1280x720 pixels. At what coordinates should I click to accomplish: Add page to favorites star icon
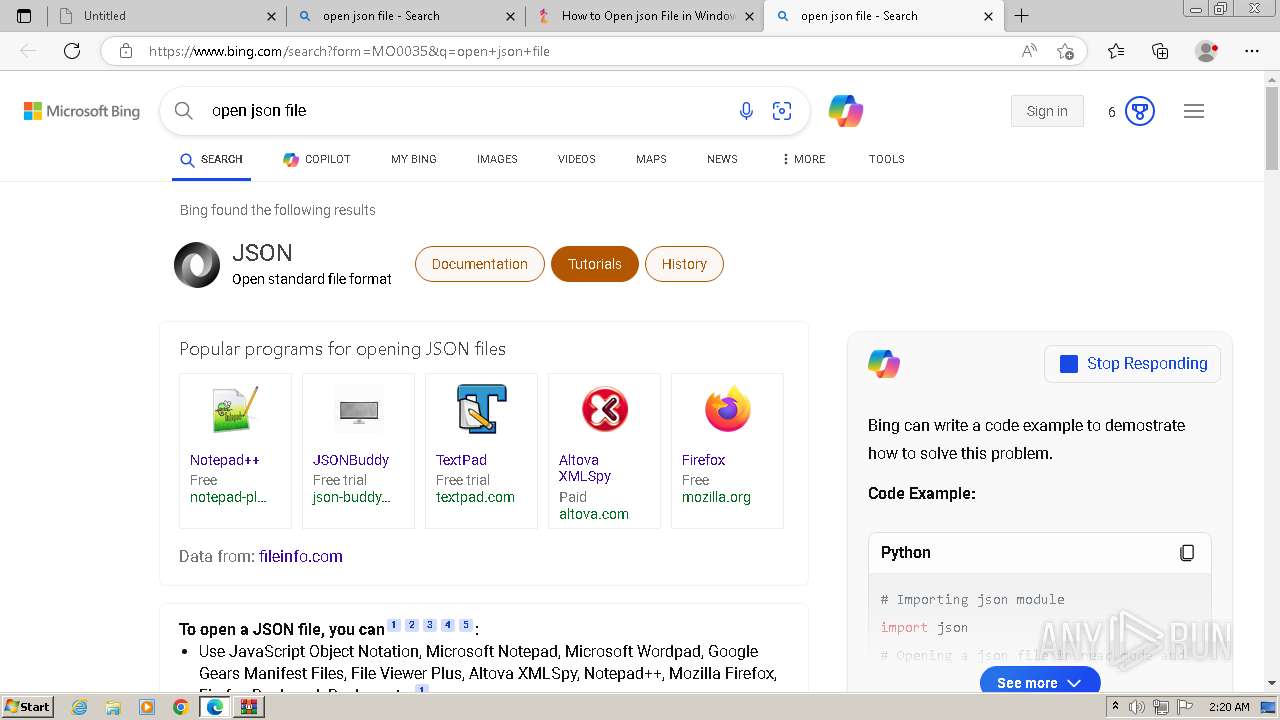[1065, 51]
